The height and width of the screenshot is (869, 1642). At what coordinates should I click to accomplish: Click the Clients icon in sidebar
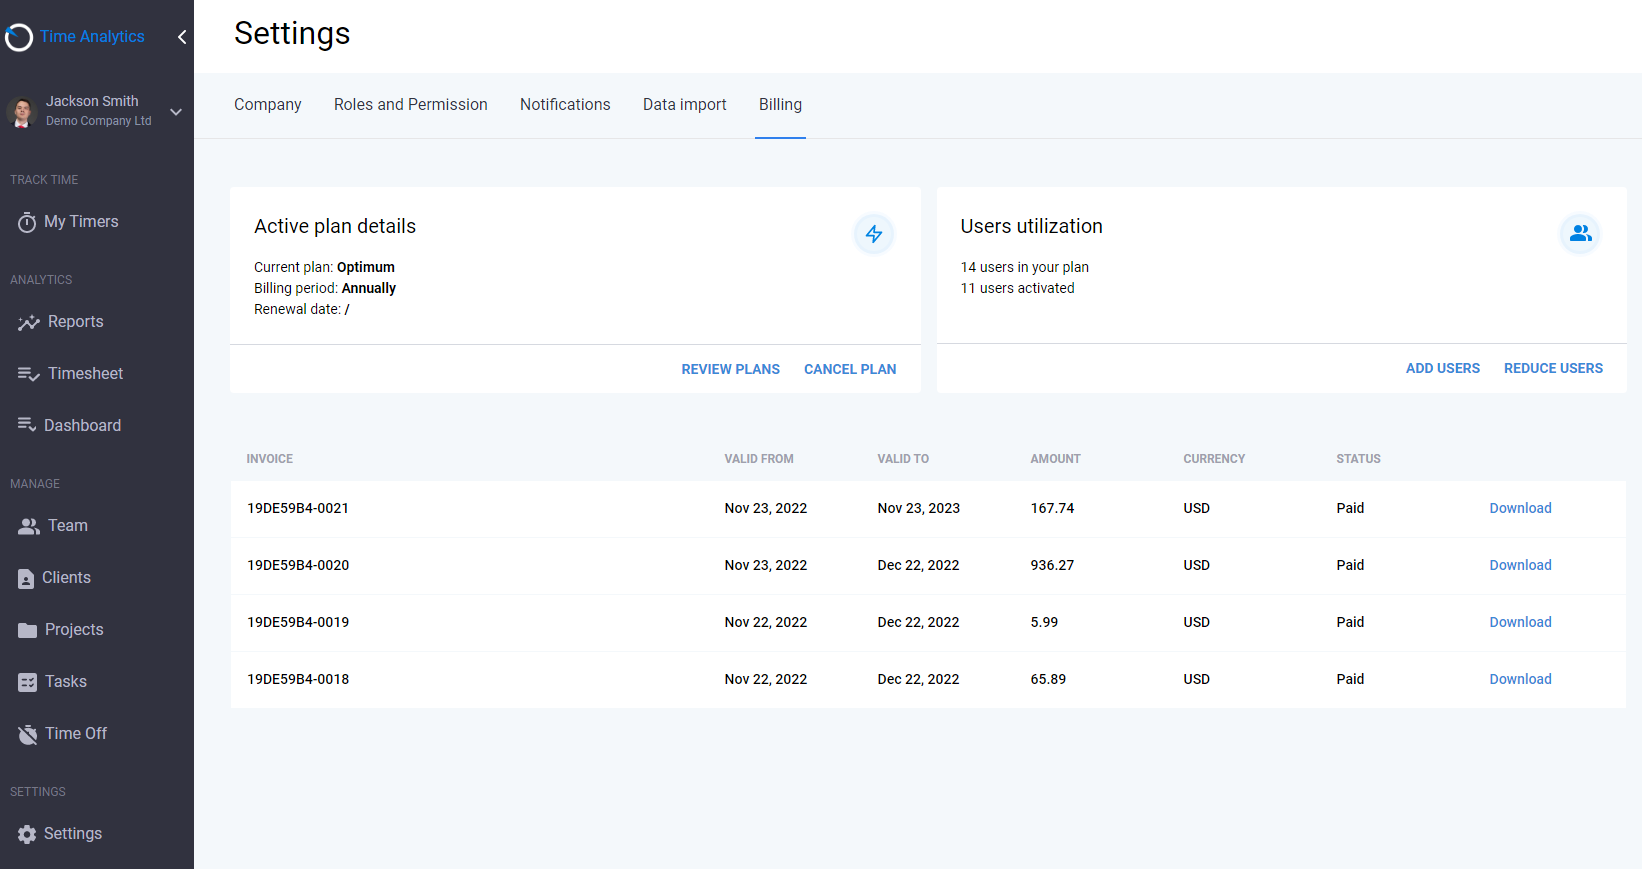click(x=26, y=578)
